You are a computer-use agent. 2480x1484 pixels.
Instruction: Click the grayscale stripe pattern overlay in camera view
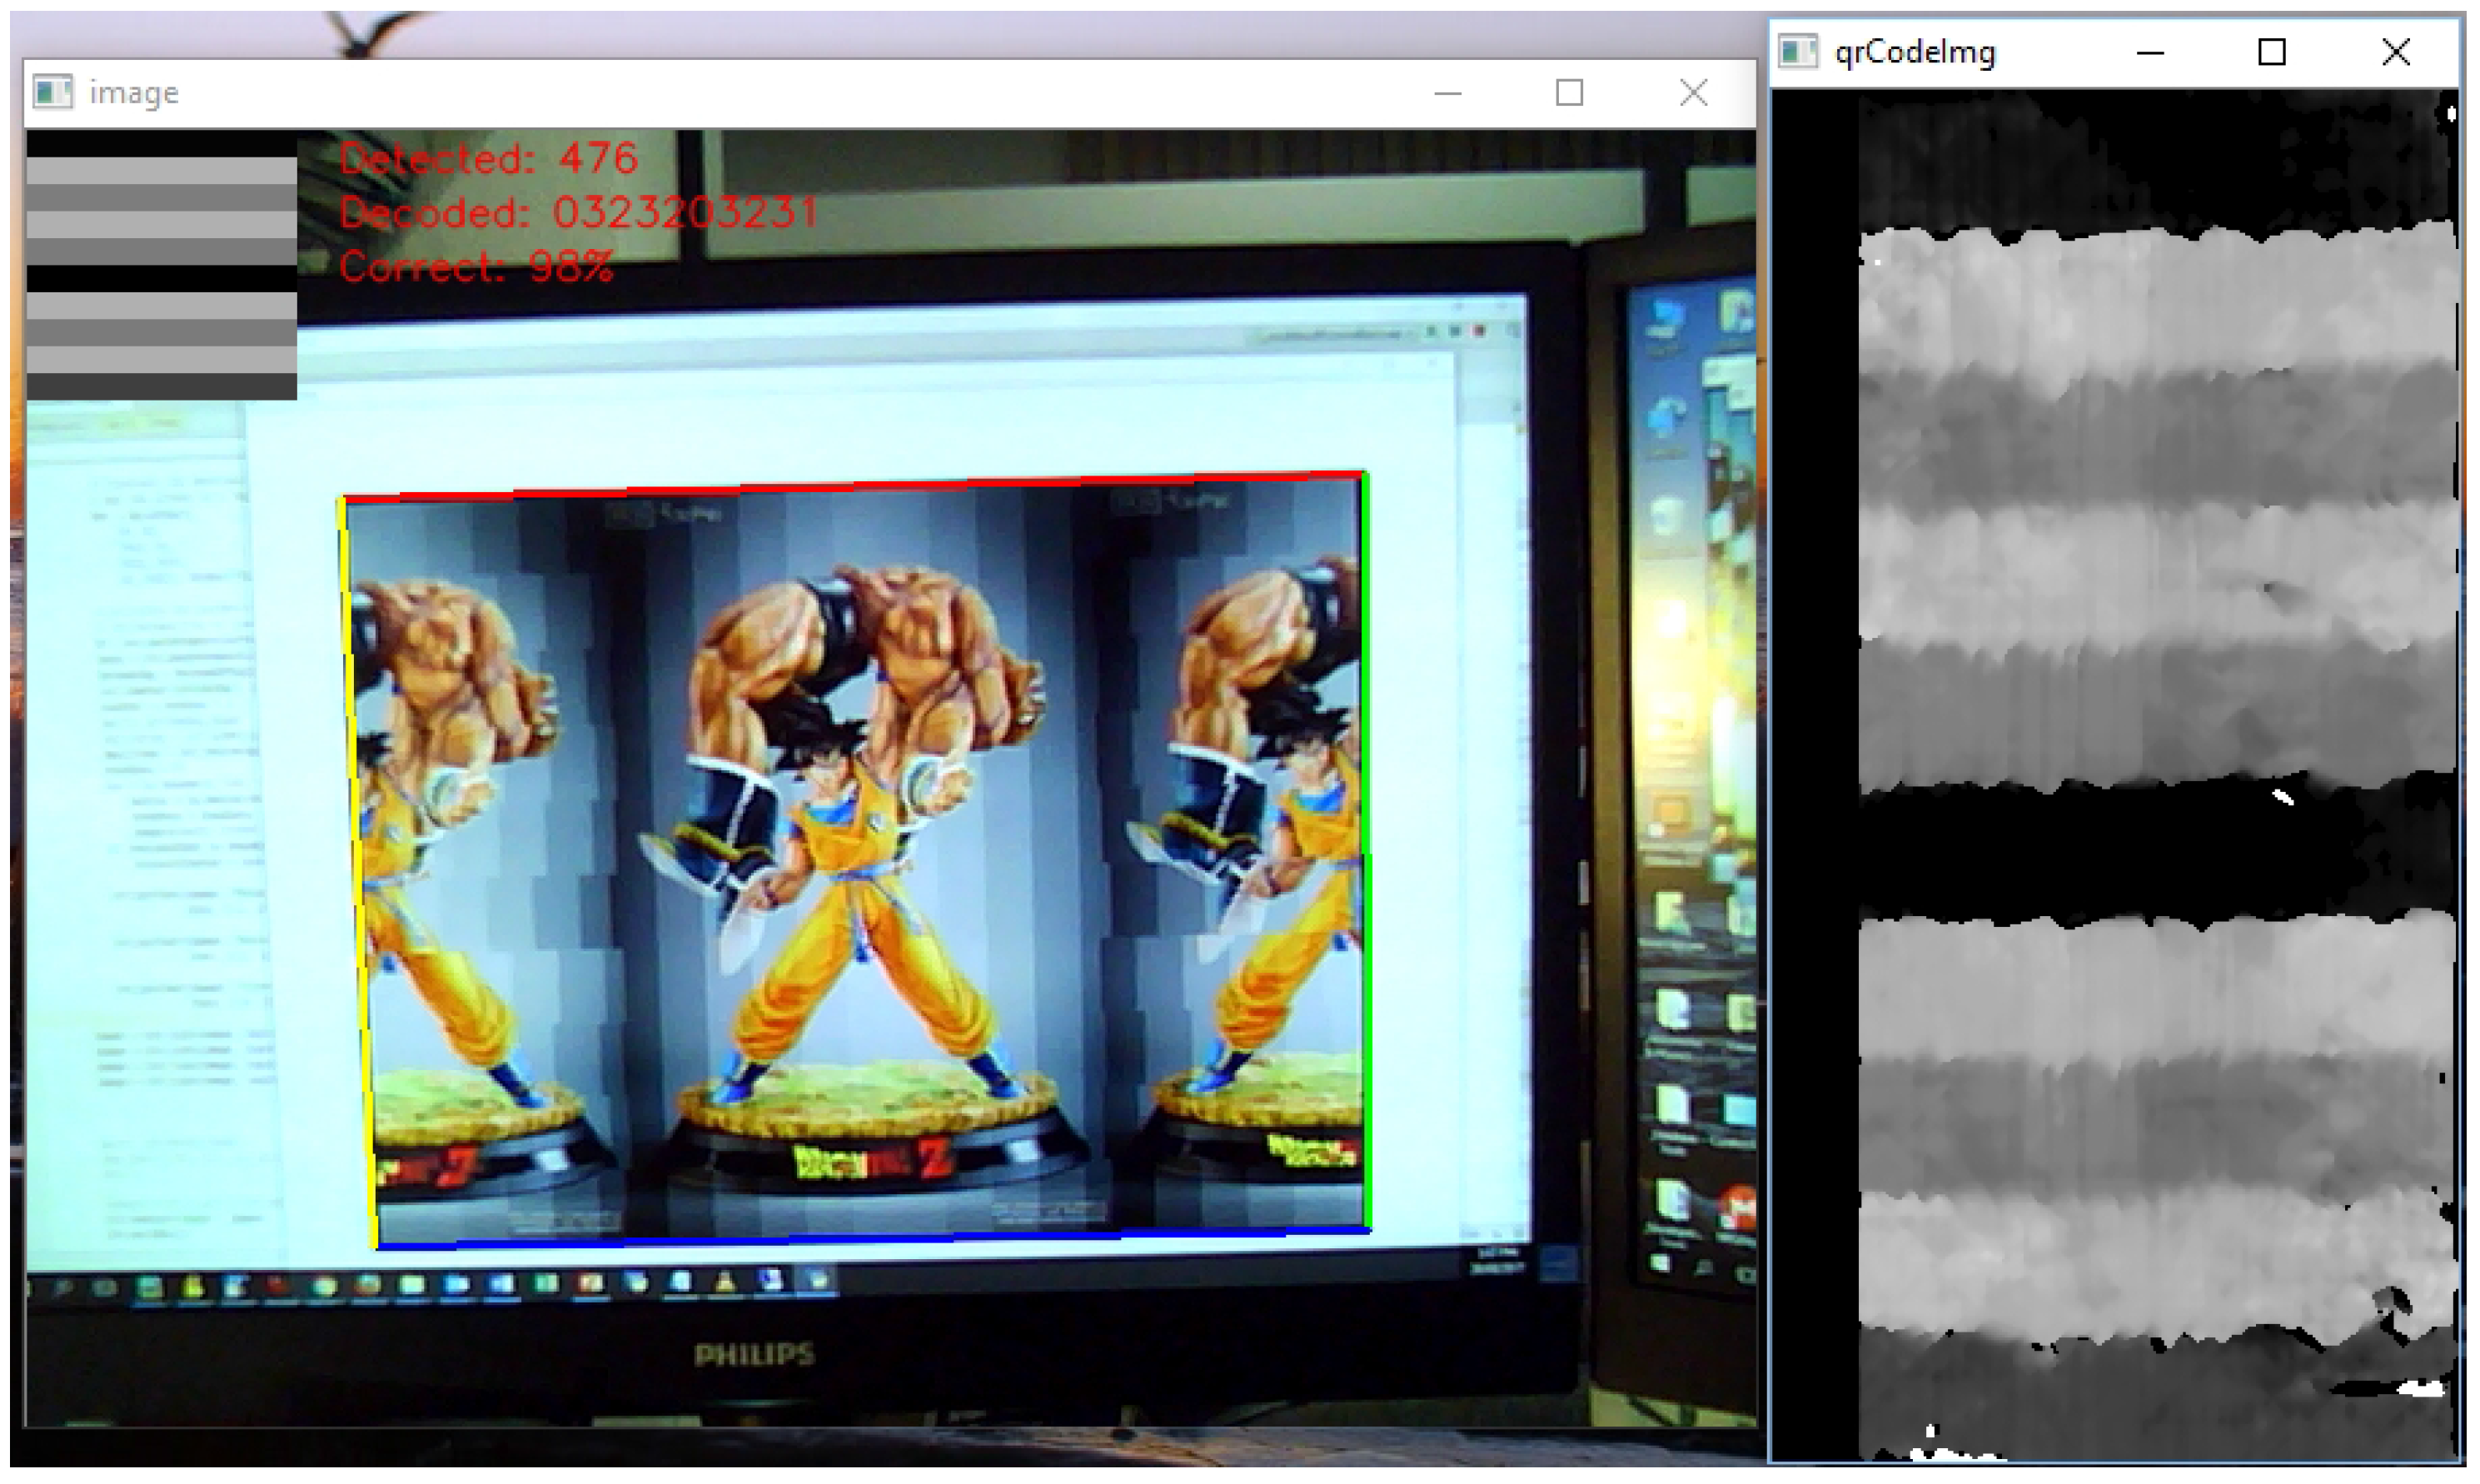click(161, 265)
